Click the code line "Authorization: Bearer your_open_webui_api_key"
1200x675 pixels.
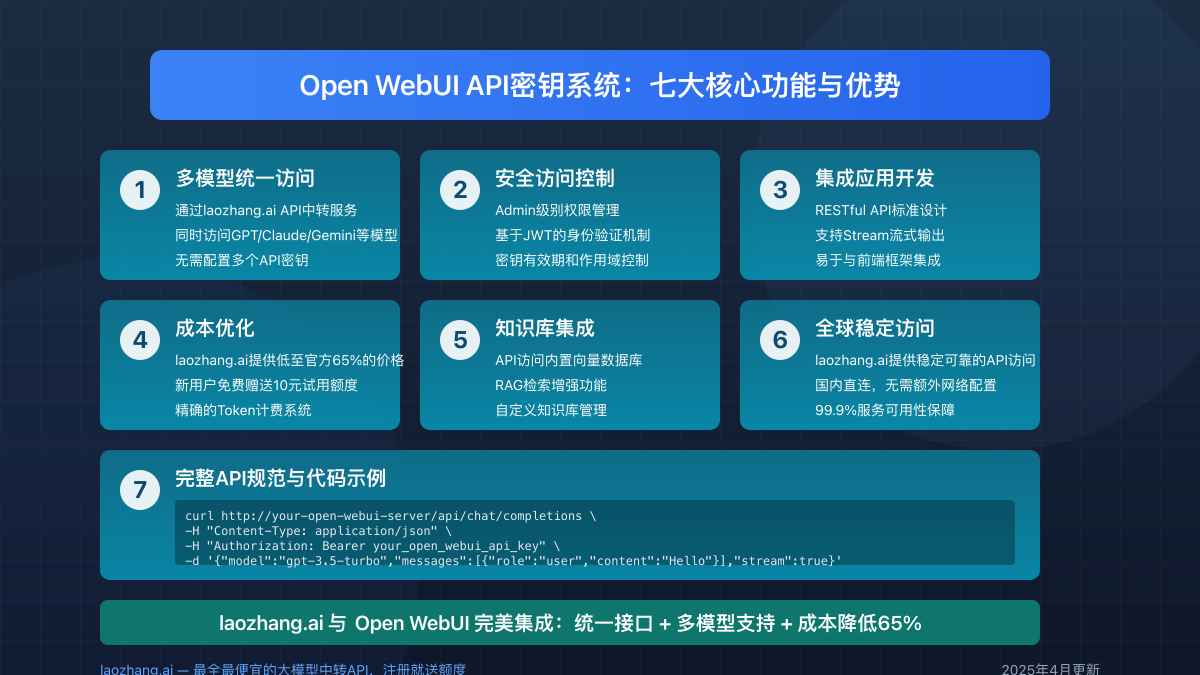[x=373, y=546]
